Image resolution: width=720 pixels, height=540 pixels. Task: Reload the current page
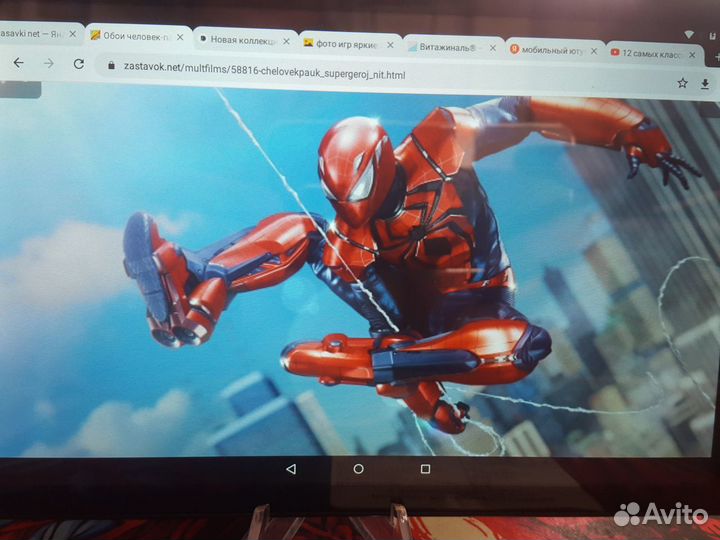(79, 64)
